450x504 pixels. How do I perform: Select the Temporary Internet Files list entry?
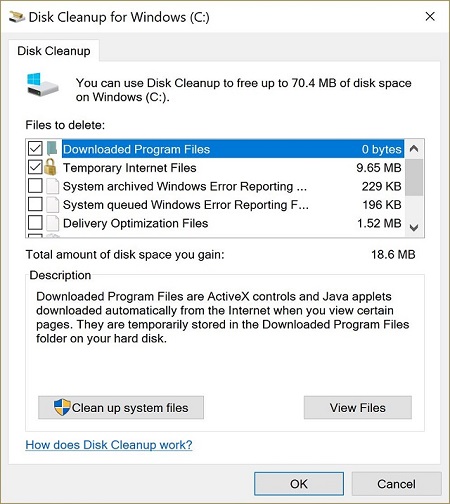[x=233, y=167]
